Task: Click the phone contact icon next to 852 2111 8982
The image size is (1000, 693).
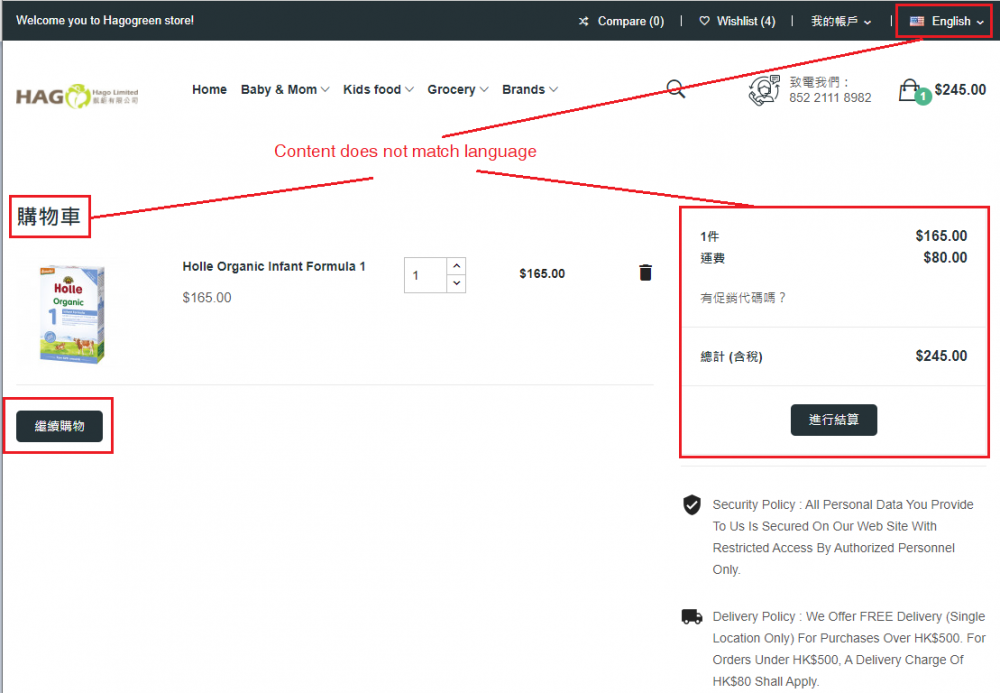Action: 764,90
